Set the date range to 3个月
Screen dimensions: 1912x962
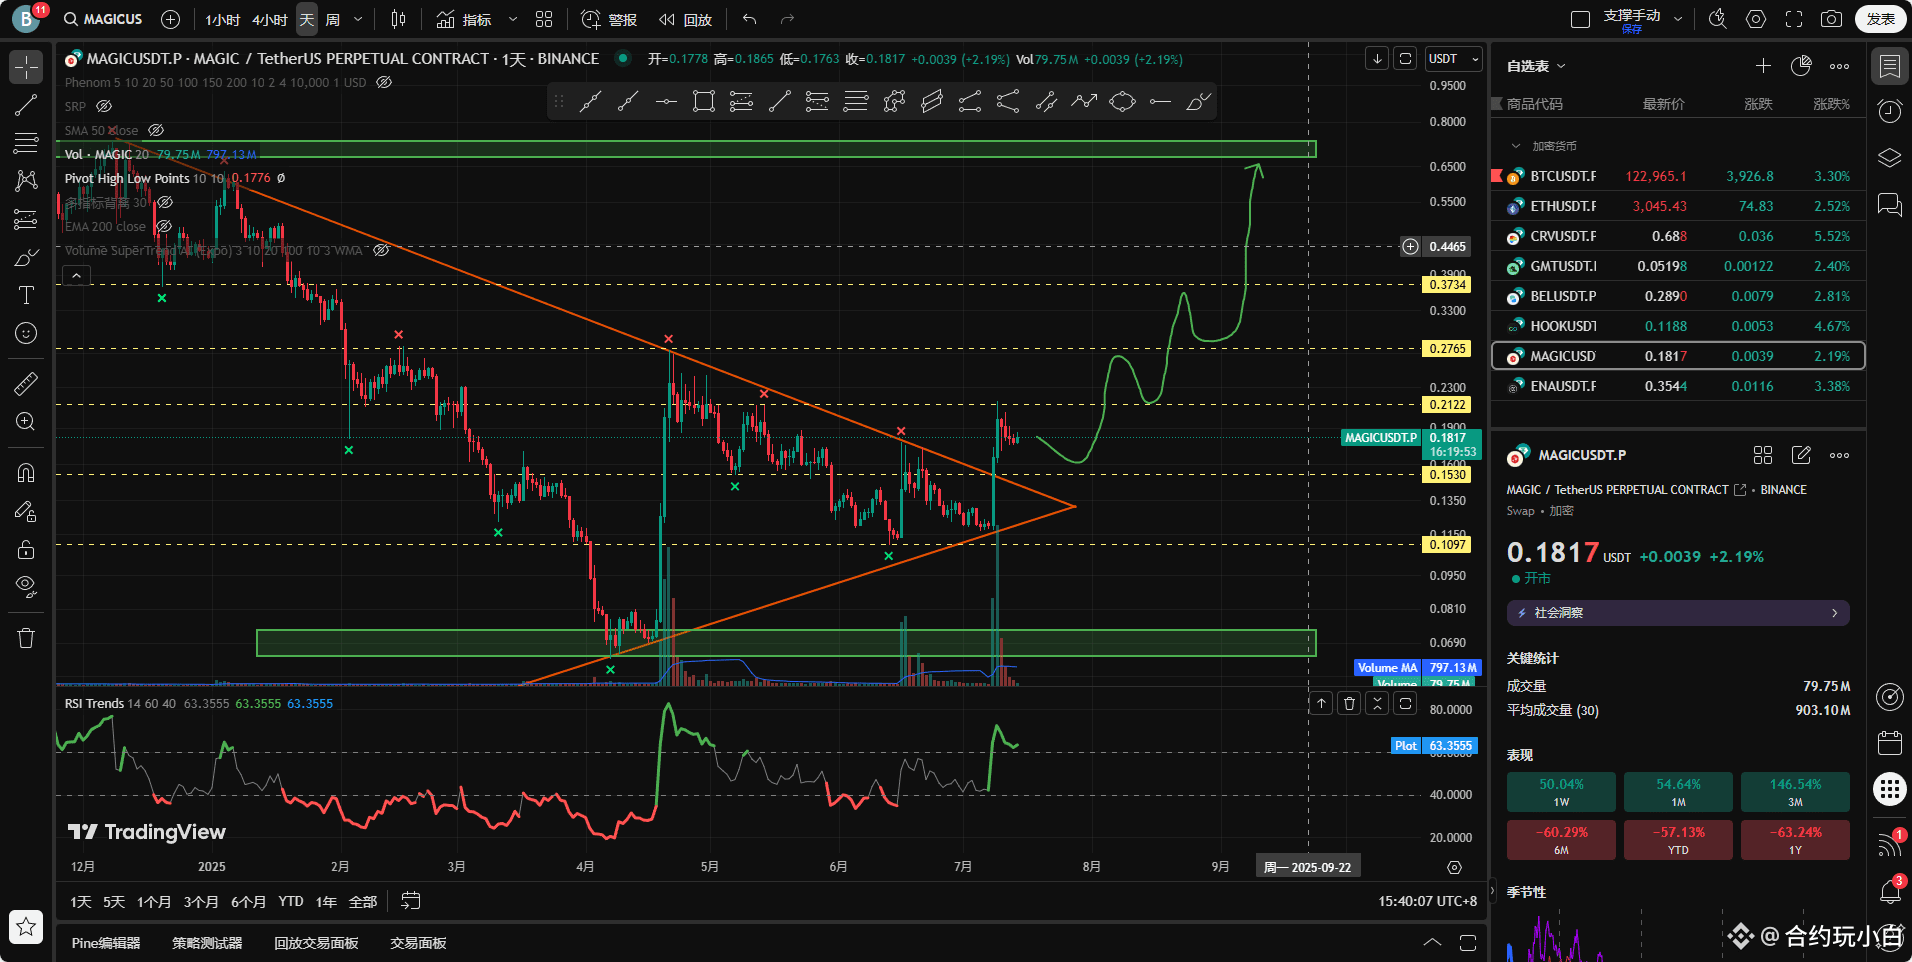point(201,902)
